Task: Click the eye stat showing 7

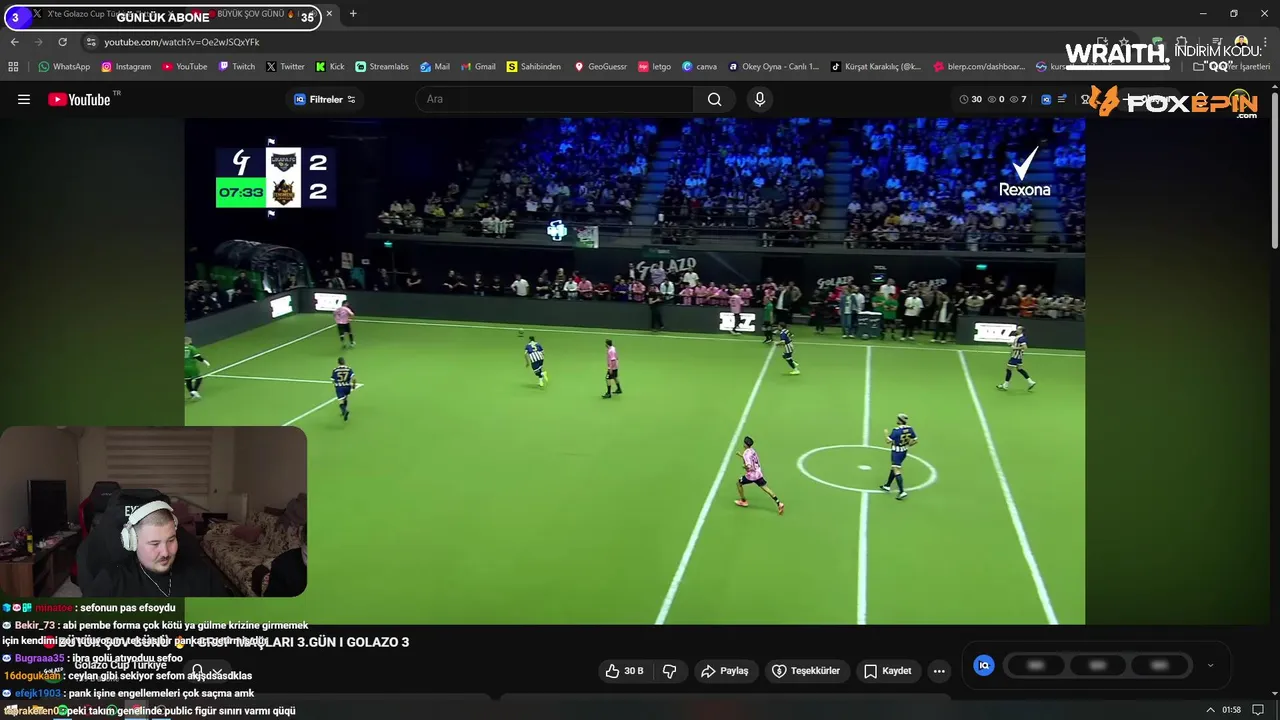Action: pos(1018,99)
